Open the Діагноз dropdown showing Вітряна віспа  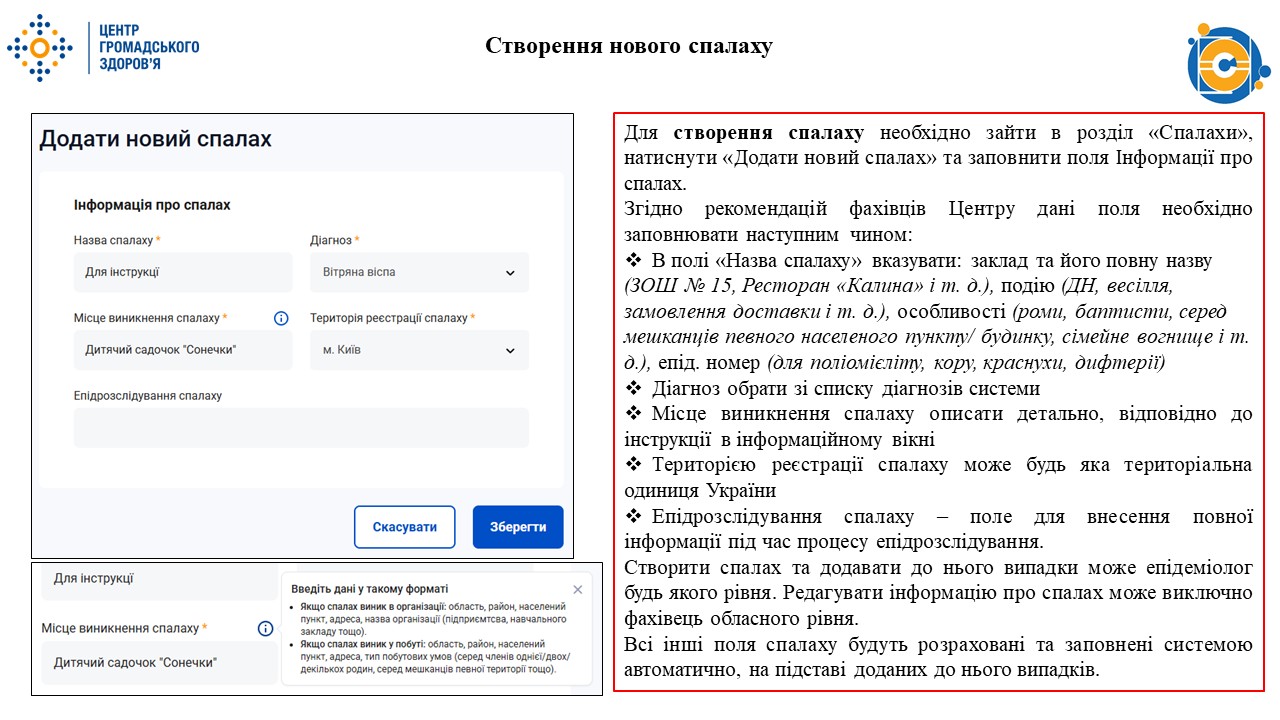click(x=419, y=272)
